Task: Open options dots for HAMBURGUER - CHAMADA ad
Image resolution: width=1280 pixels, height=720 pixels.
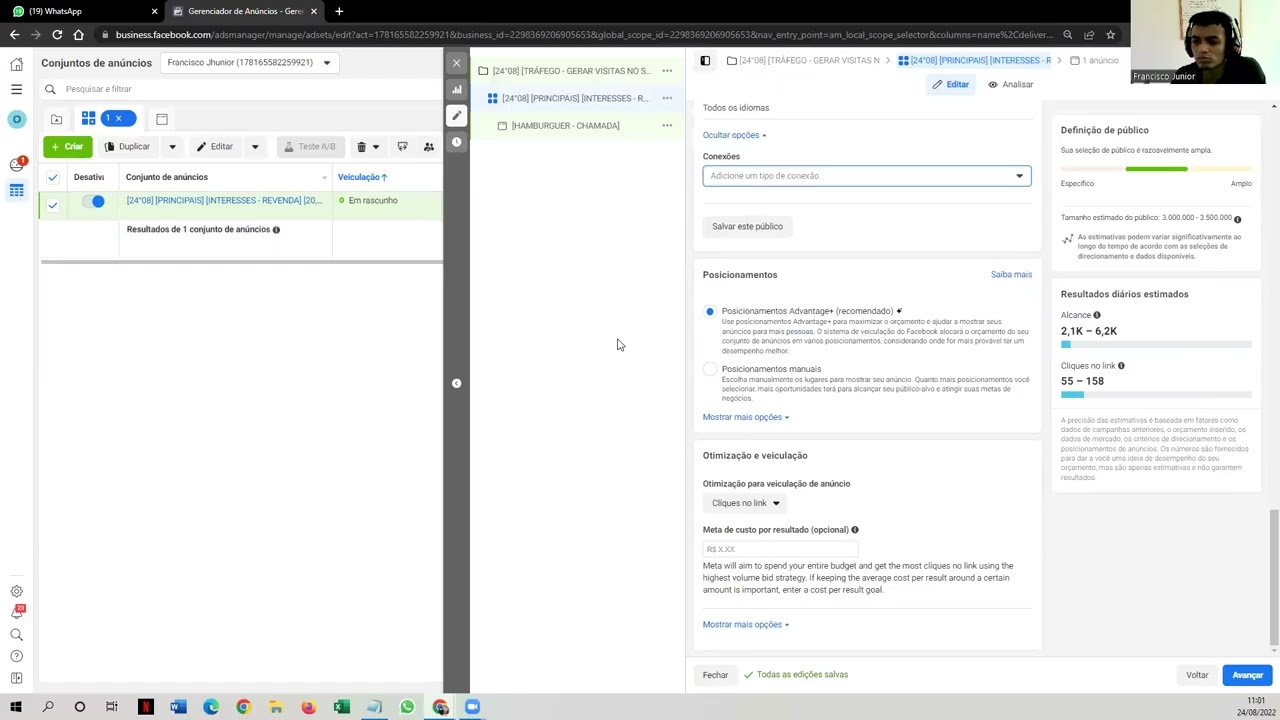Action: 667,125
